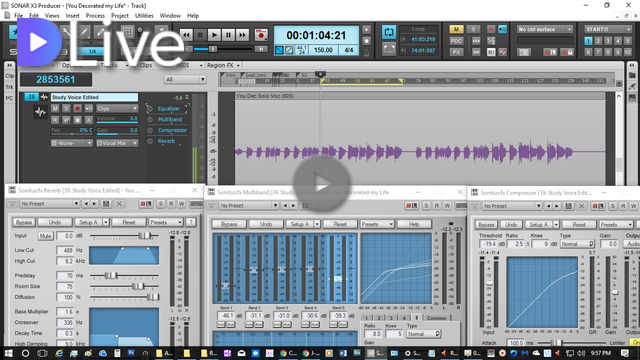Screen dimensions: 640x360
Task: Click save preset floppy icon in Reverb window
Action: tap(106, 204)
